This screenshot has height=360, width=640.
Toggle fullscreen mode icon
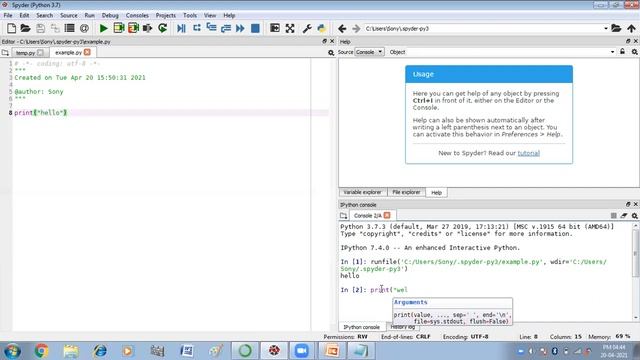(290, 28)
